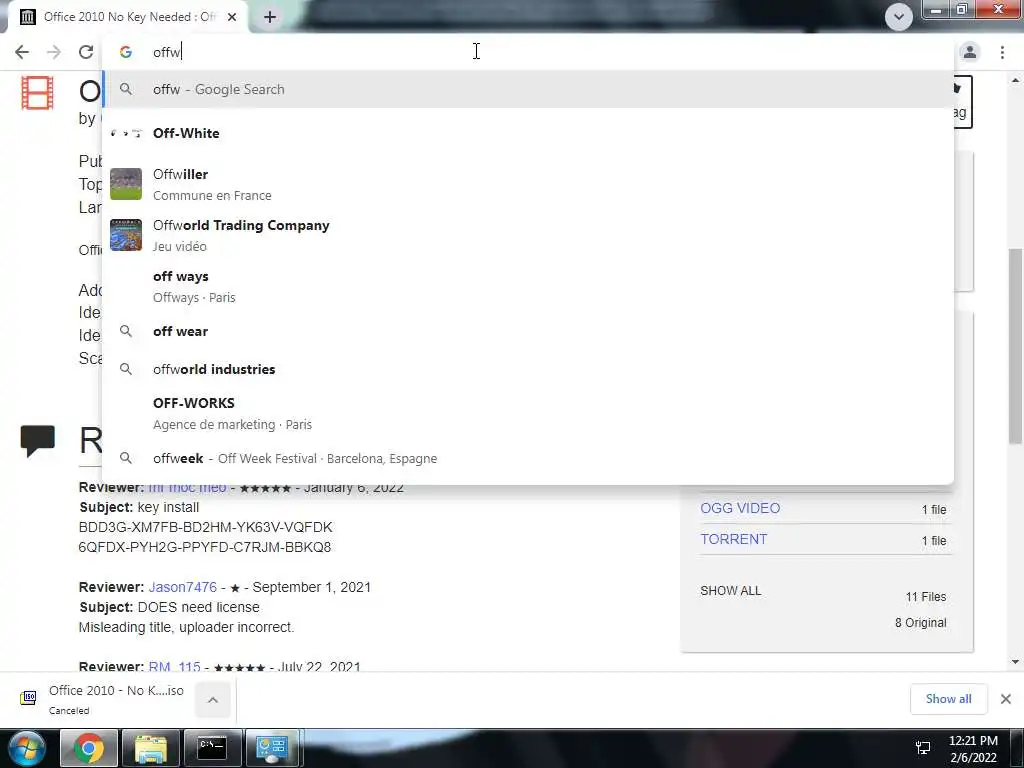Click the network tray icon

coord(923,748)
